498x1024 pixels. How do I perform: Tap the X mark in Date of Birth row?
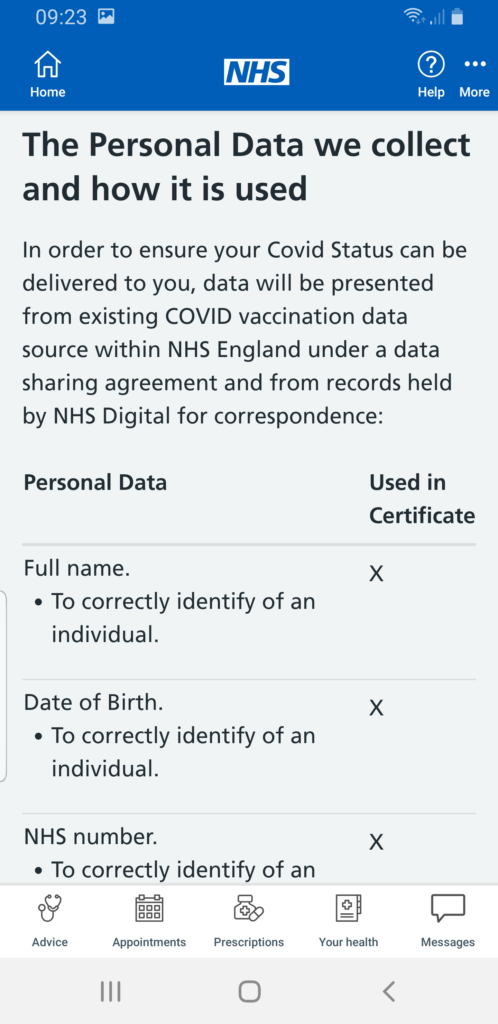376,708
